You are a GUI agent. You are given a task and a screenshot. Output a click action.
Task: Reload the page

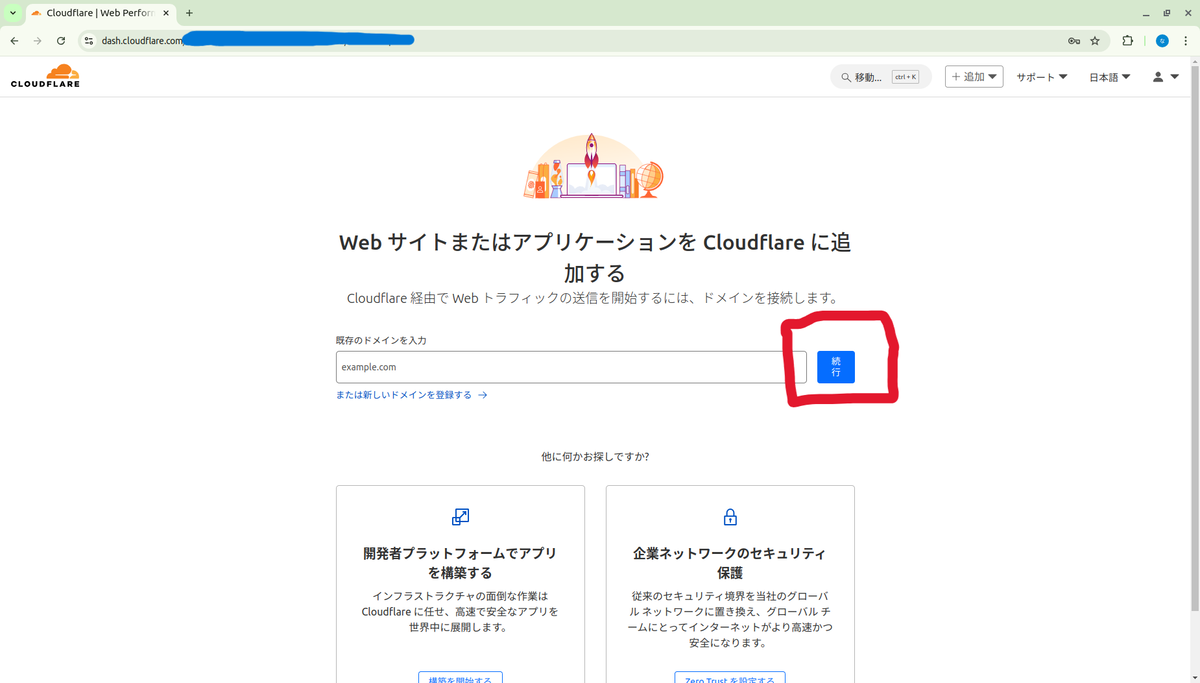(x=61, y=41)
